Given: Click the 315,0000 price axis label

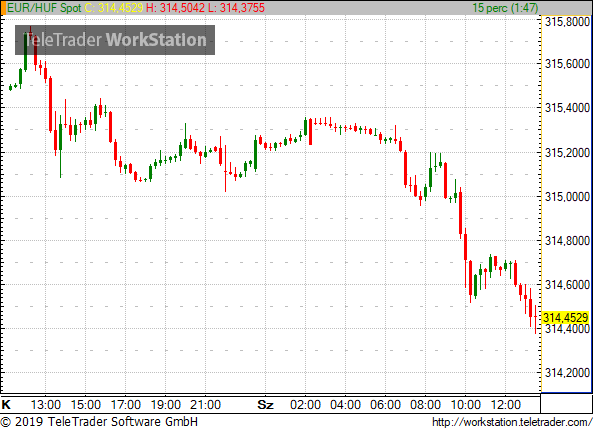Looking at the screenshot, I should point(567,197).
